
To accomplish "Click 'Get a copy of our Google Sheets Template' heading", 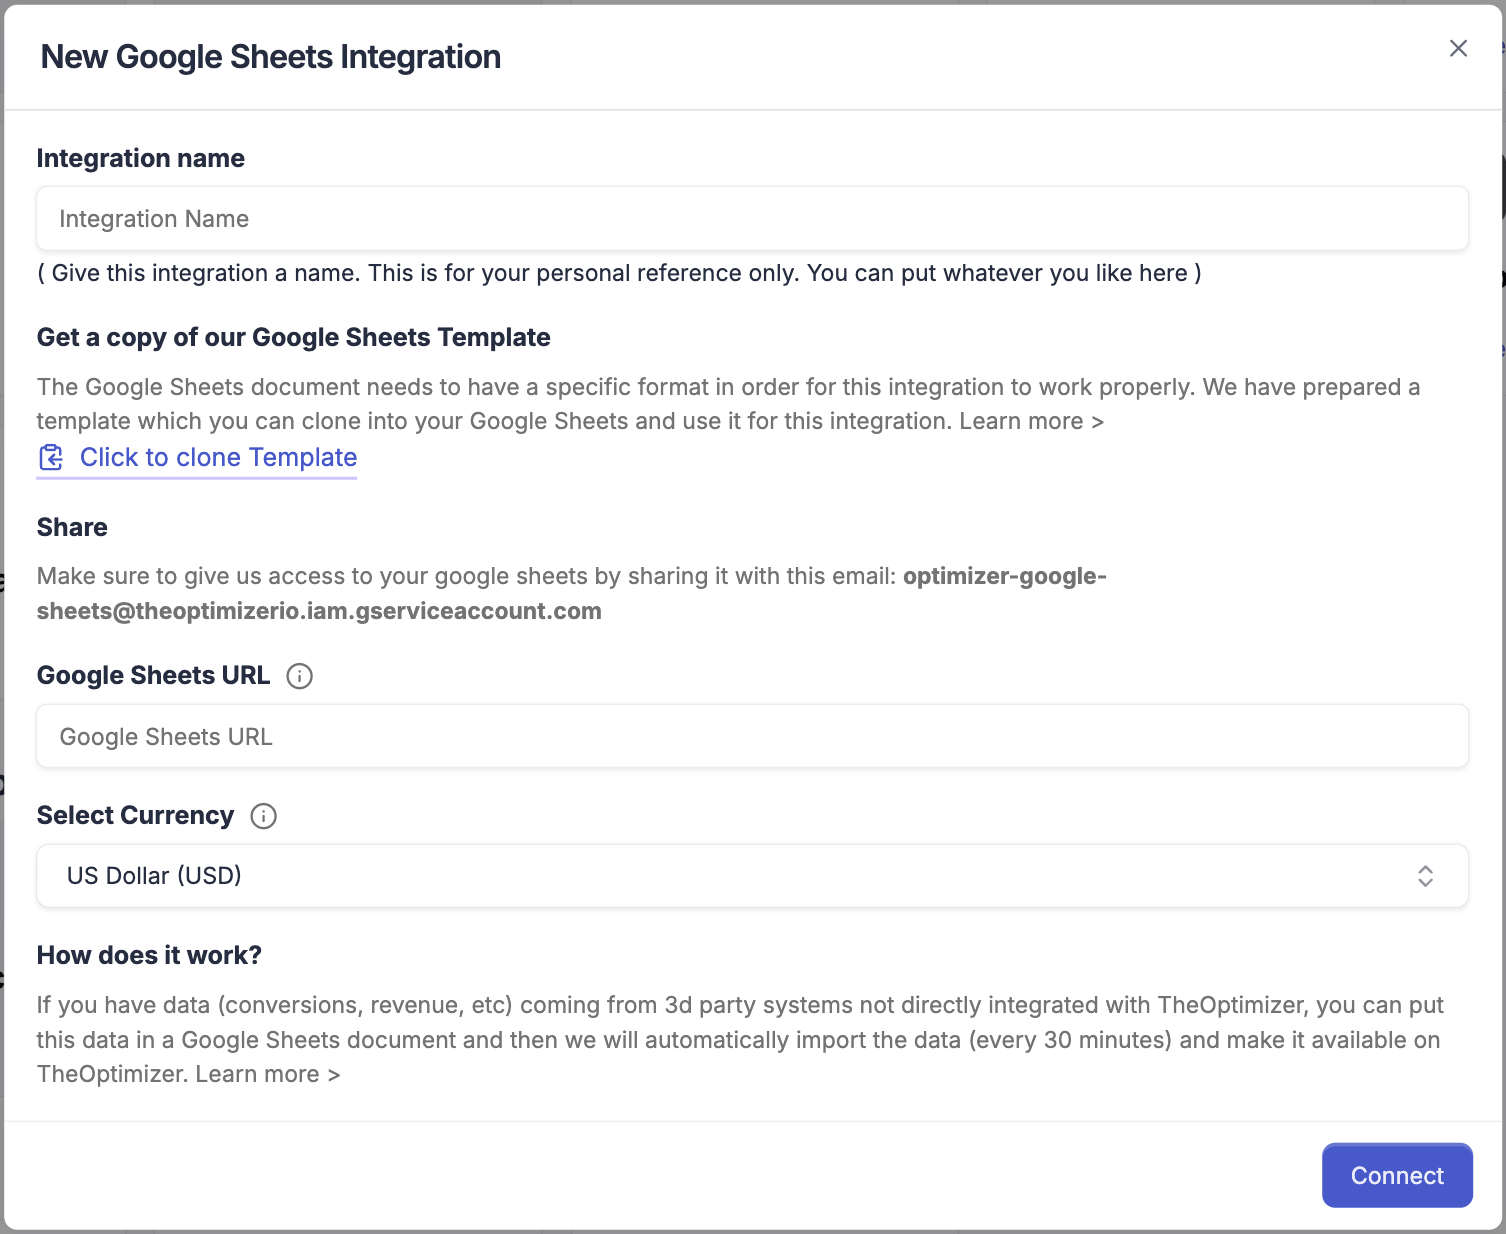I will click(x=293, y=338).
